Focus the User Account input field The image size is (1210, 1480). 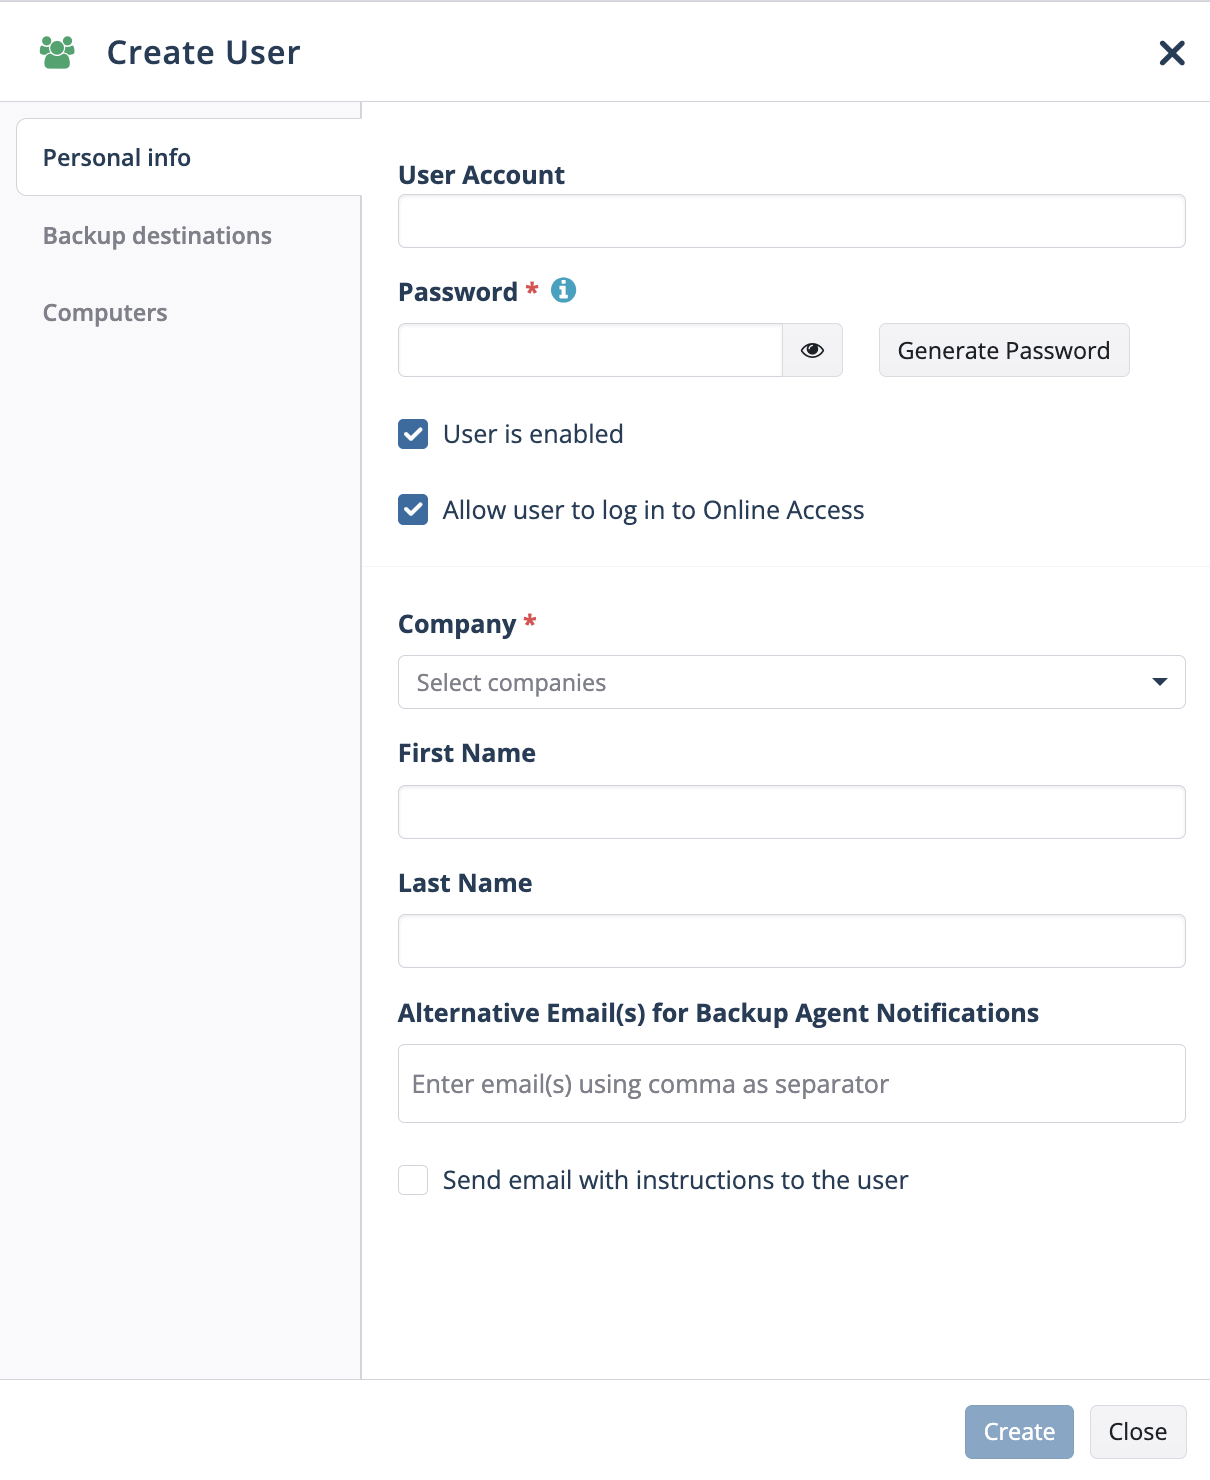(792, 221)
